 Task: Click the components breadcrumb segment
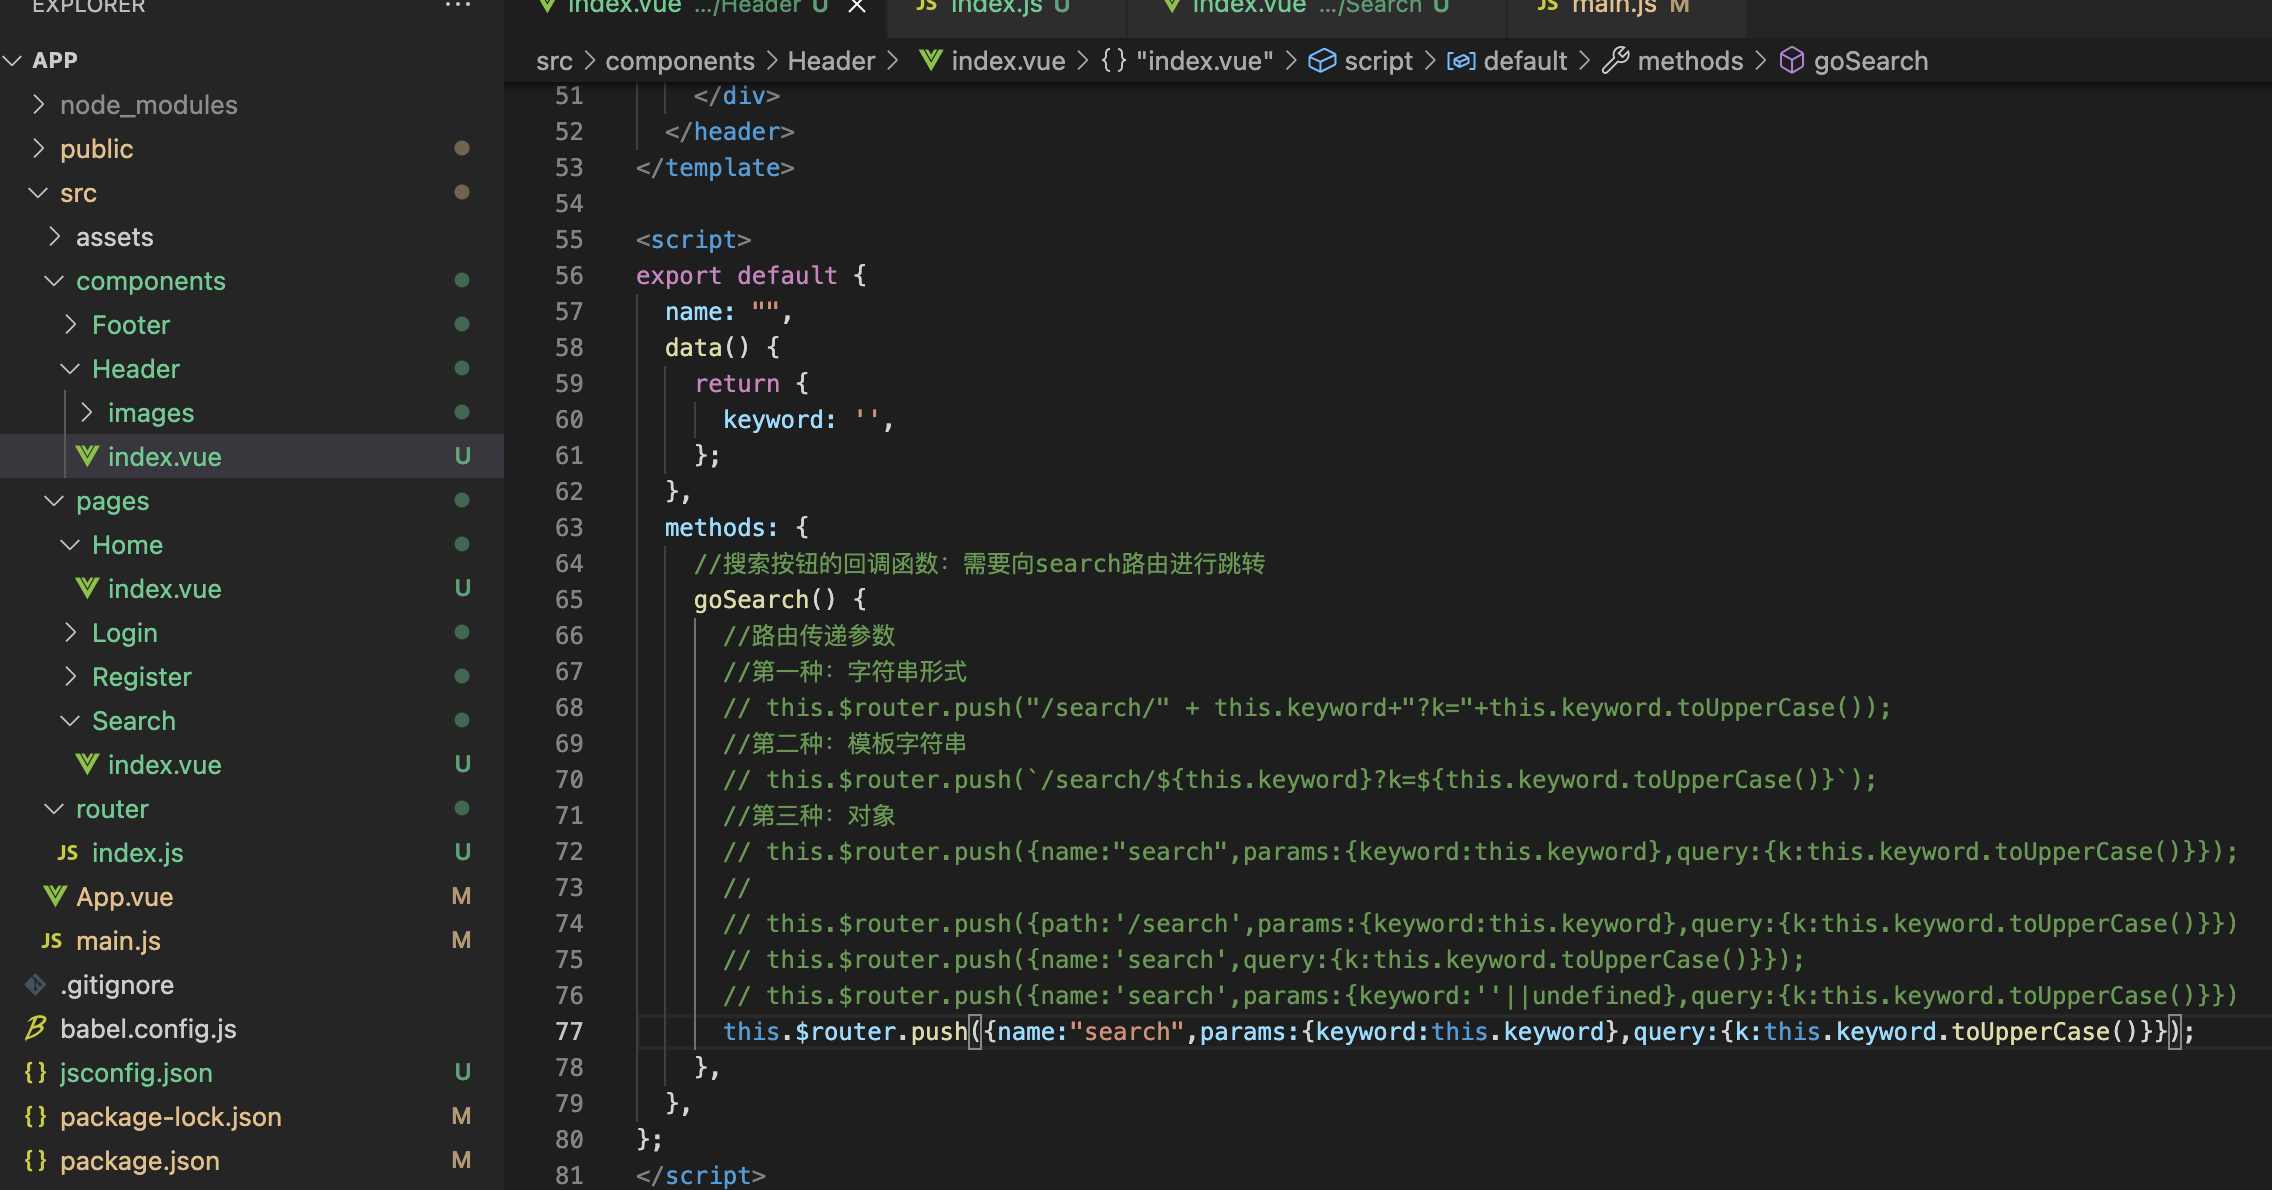point(680,61)
